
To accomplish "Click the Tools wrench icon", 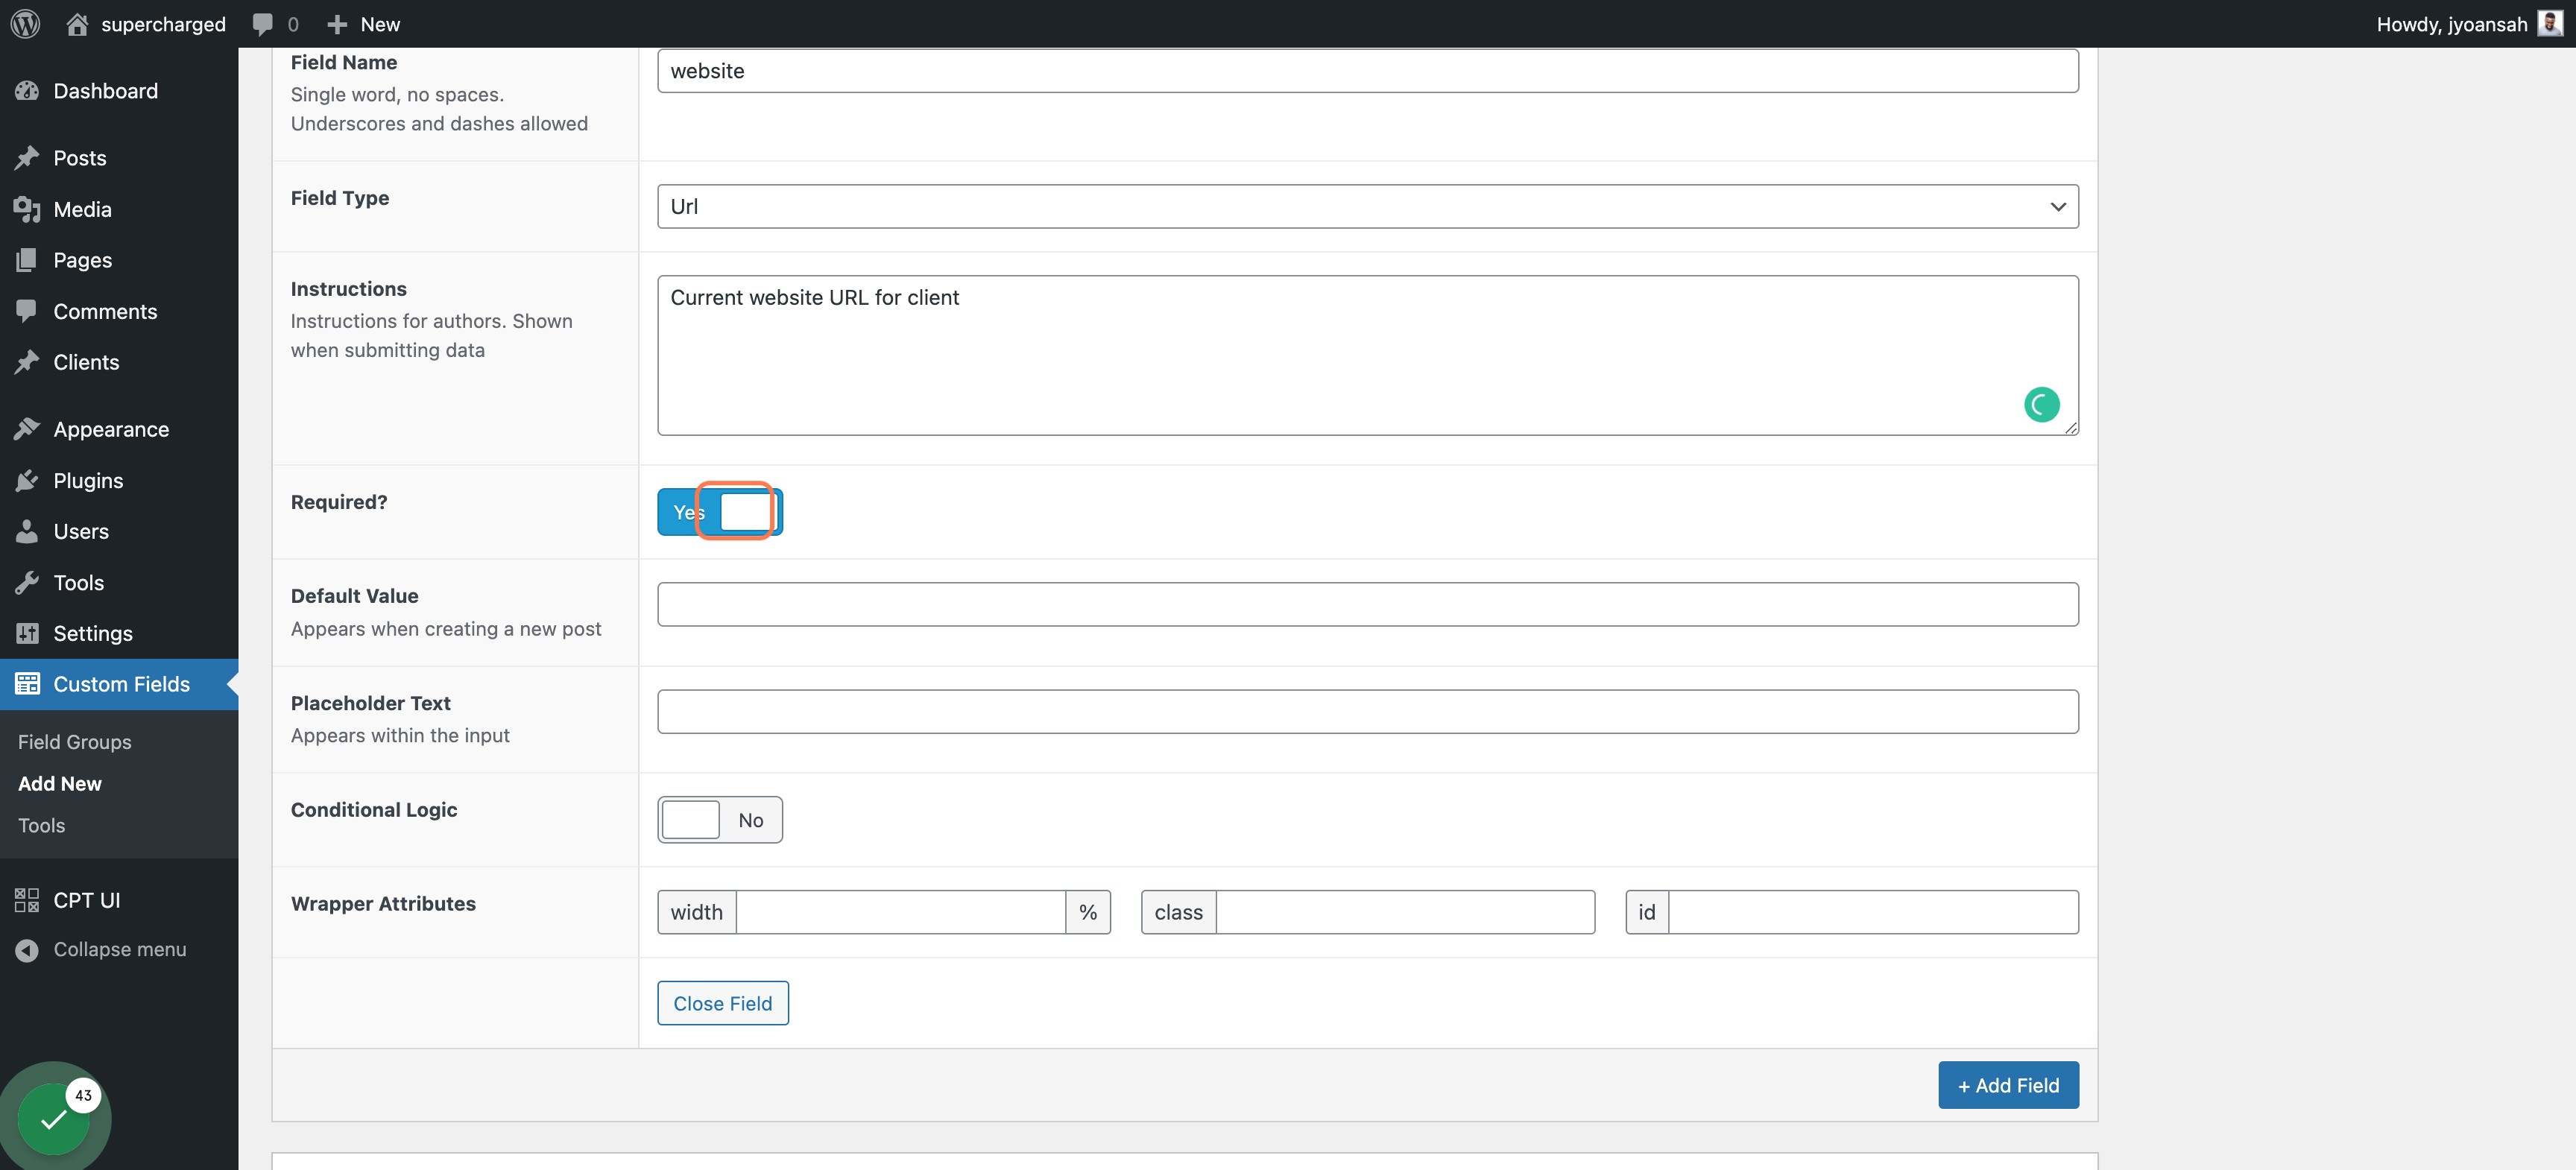I will click(27, 583).
